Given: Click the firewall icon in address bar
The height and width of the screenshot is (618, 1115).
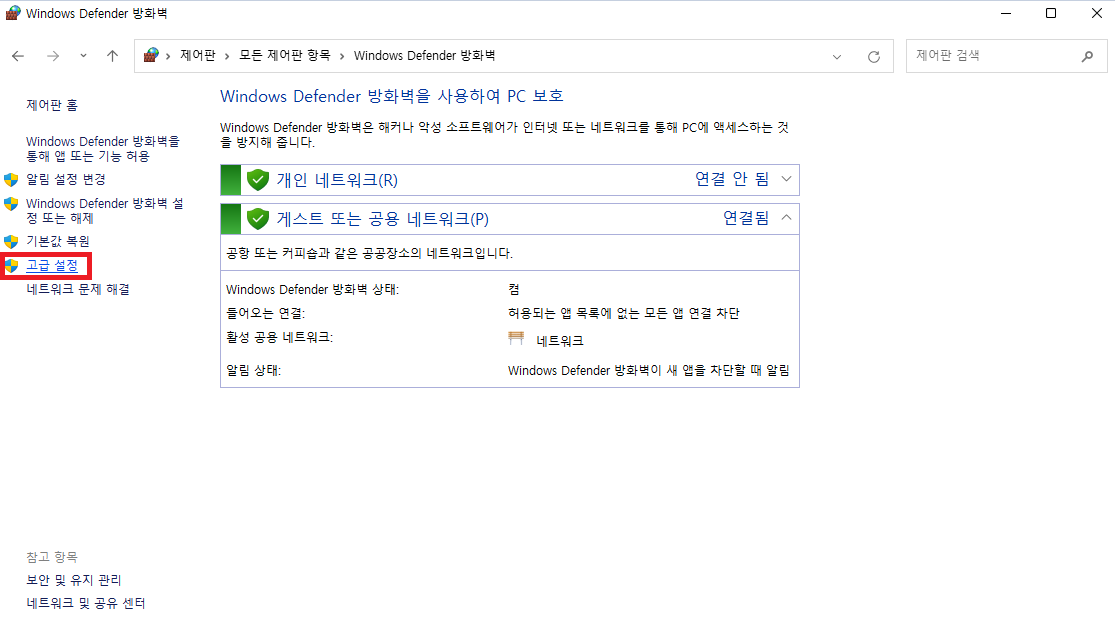Looking at the screenshot, I should 151,55.
